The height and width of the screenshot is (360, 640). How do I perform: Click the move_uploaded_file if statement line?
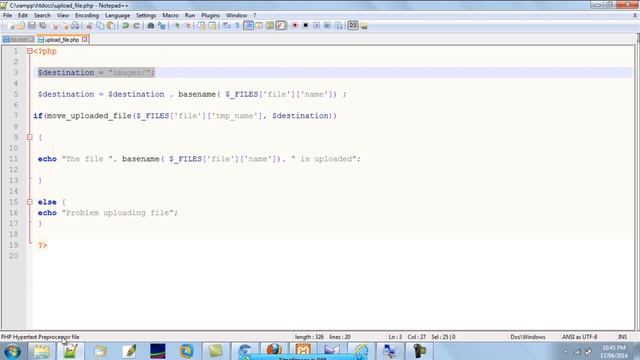[x=185, y=116]
